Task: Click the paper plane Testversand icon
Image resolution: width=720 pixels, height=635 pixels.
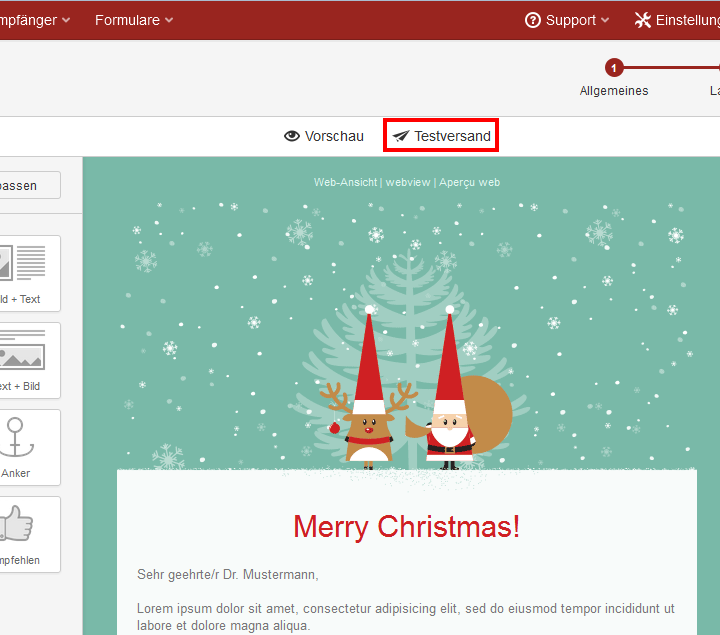Action: click(401, 136)
